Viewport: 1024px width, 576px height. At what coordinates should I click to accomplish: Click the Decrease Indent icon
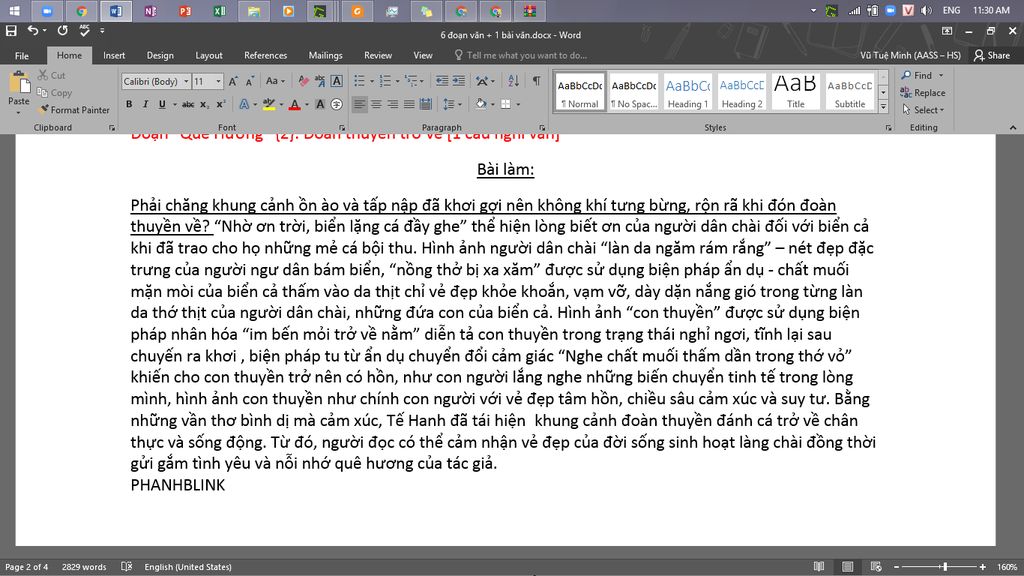pyautogui.click(x=442, y=81)
